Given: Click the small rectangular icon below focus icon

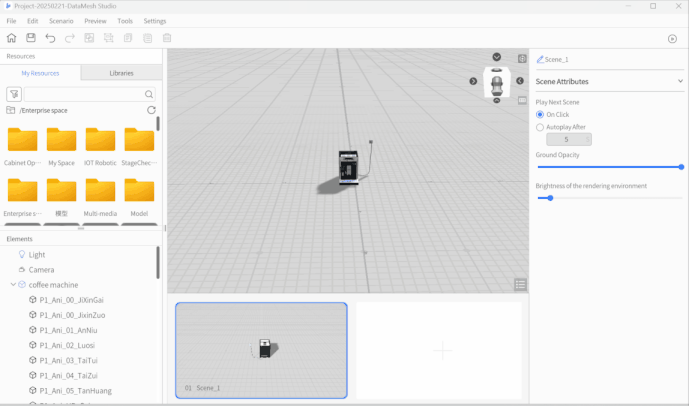Looking at the screenshot, I should 522,100.
